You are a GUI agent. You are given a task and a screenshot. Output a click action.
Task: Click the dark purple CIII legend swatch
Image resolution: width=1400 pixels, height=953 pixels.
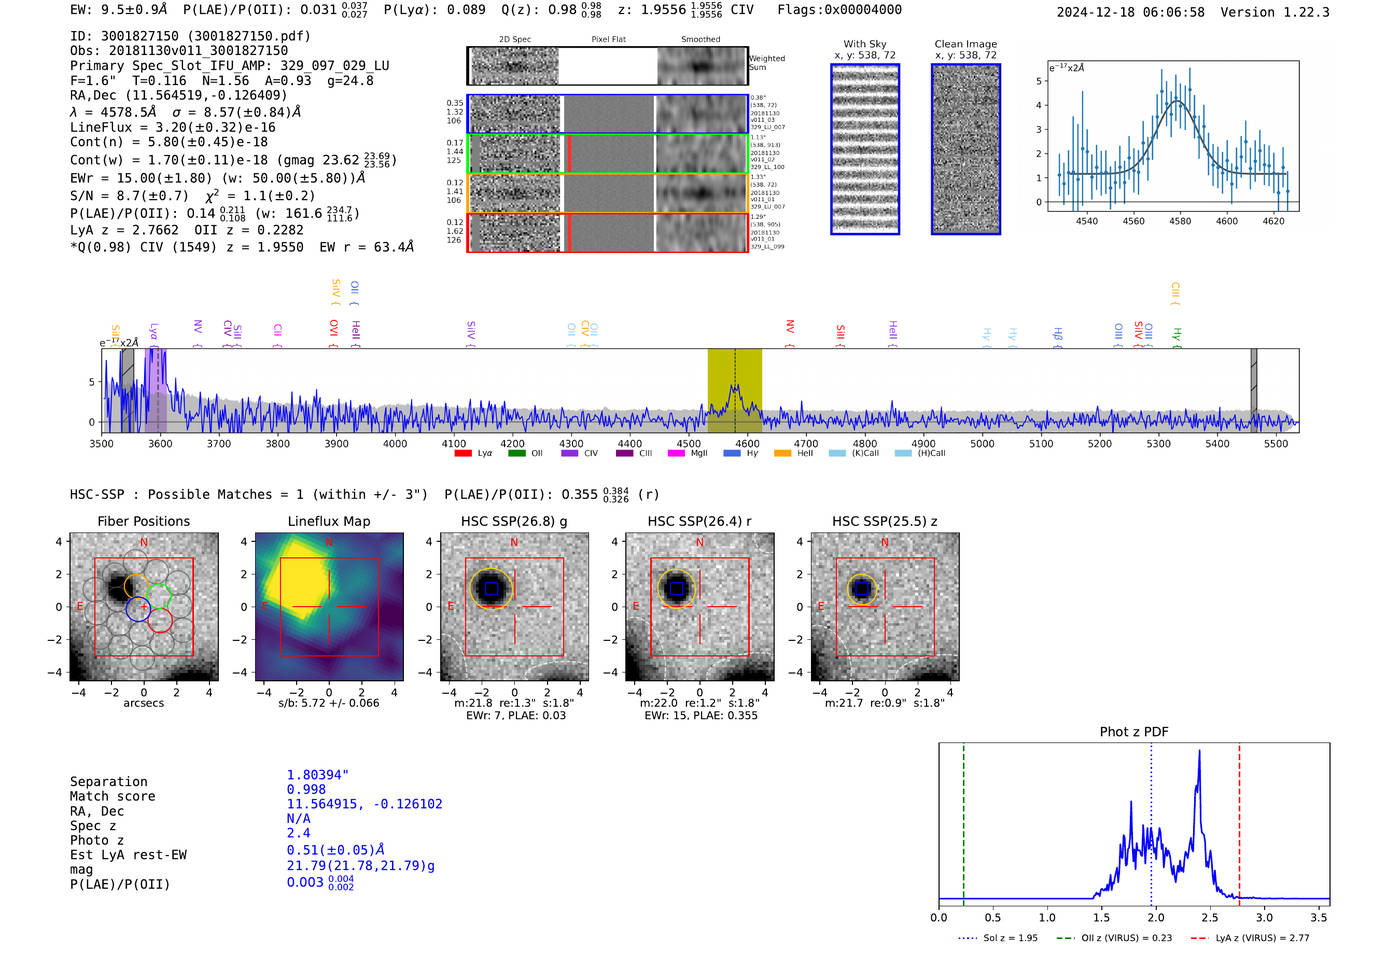[x=624, y=453]
